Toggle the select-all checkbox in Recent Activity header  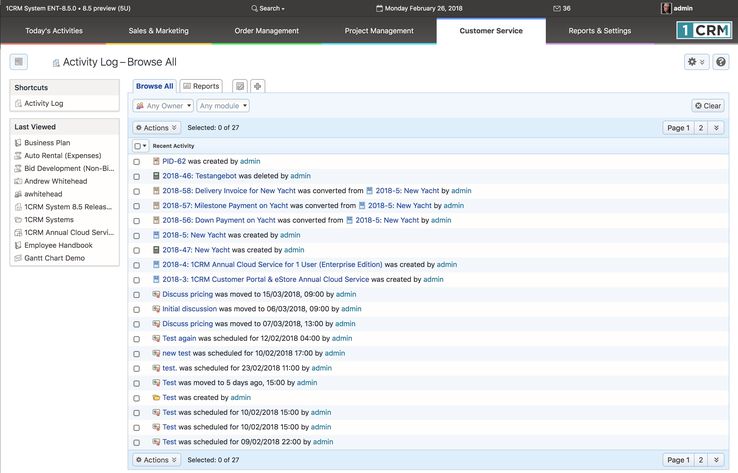[x=137, y=146]
